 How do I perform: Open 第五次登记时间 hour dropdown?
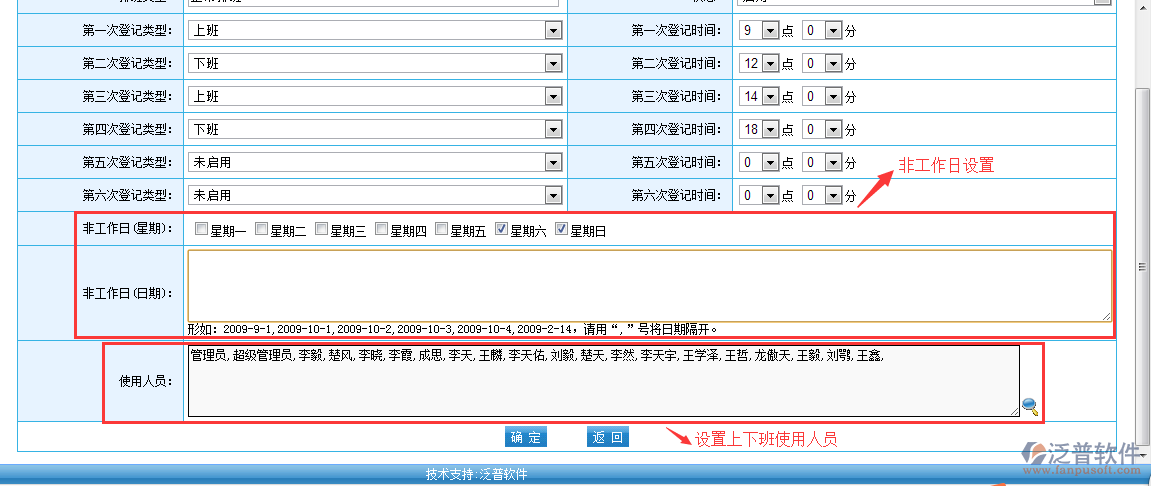pos(758,162)
